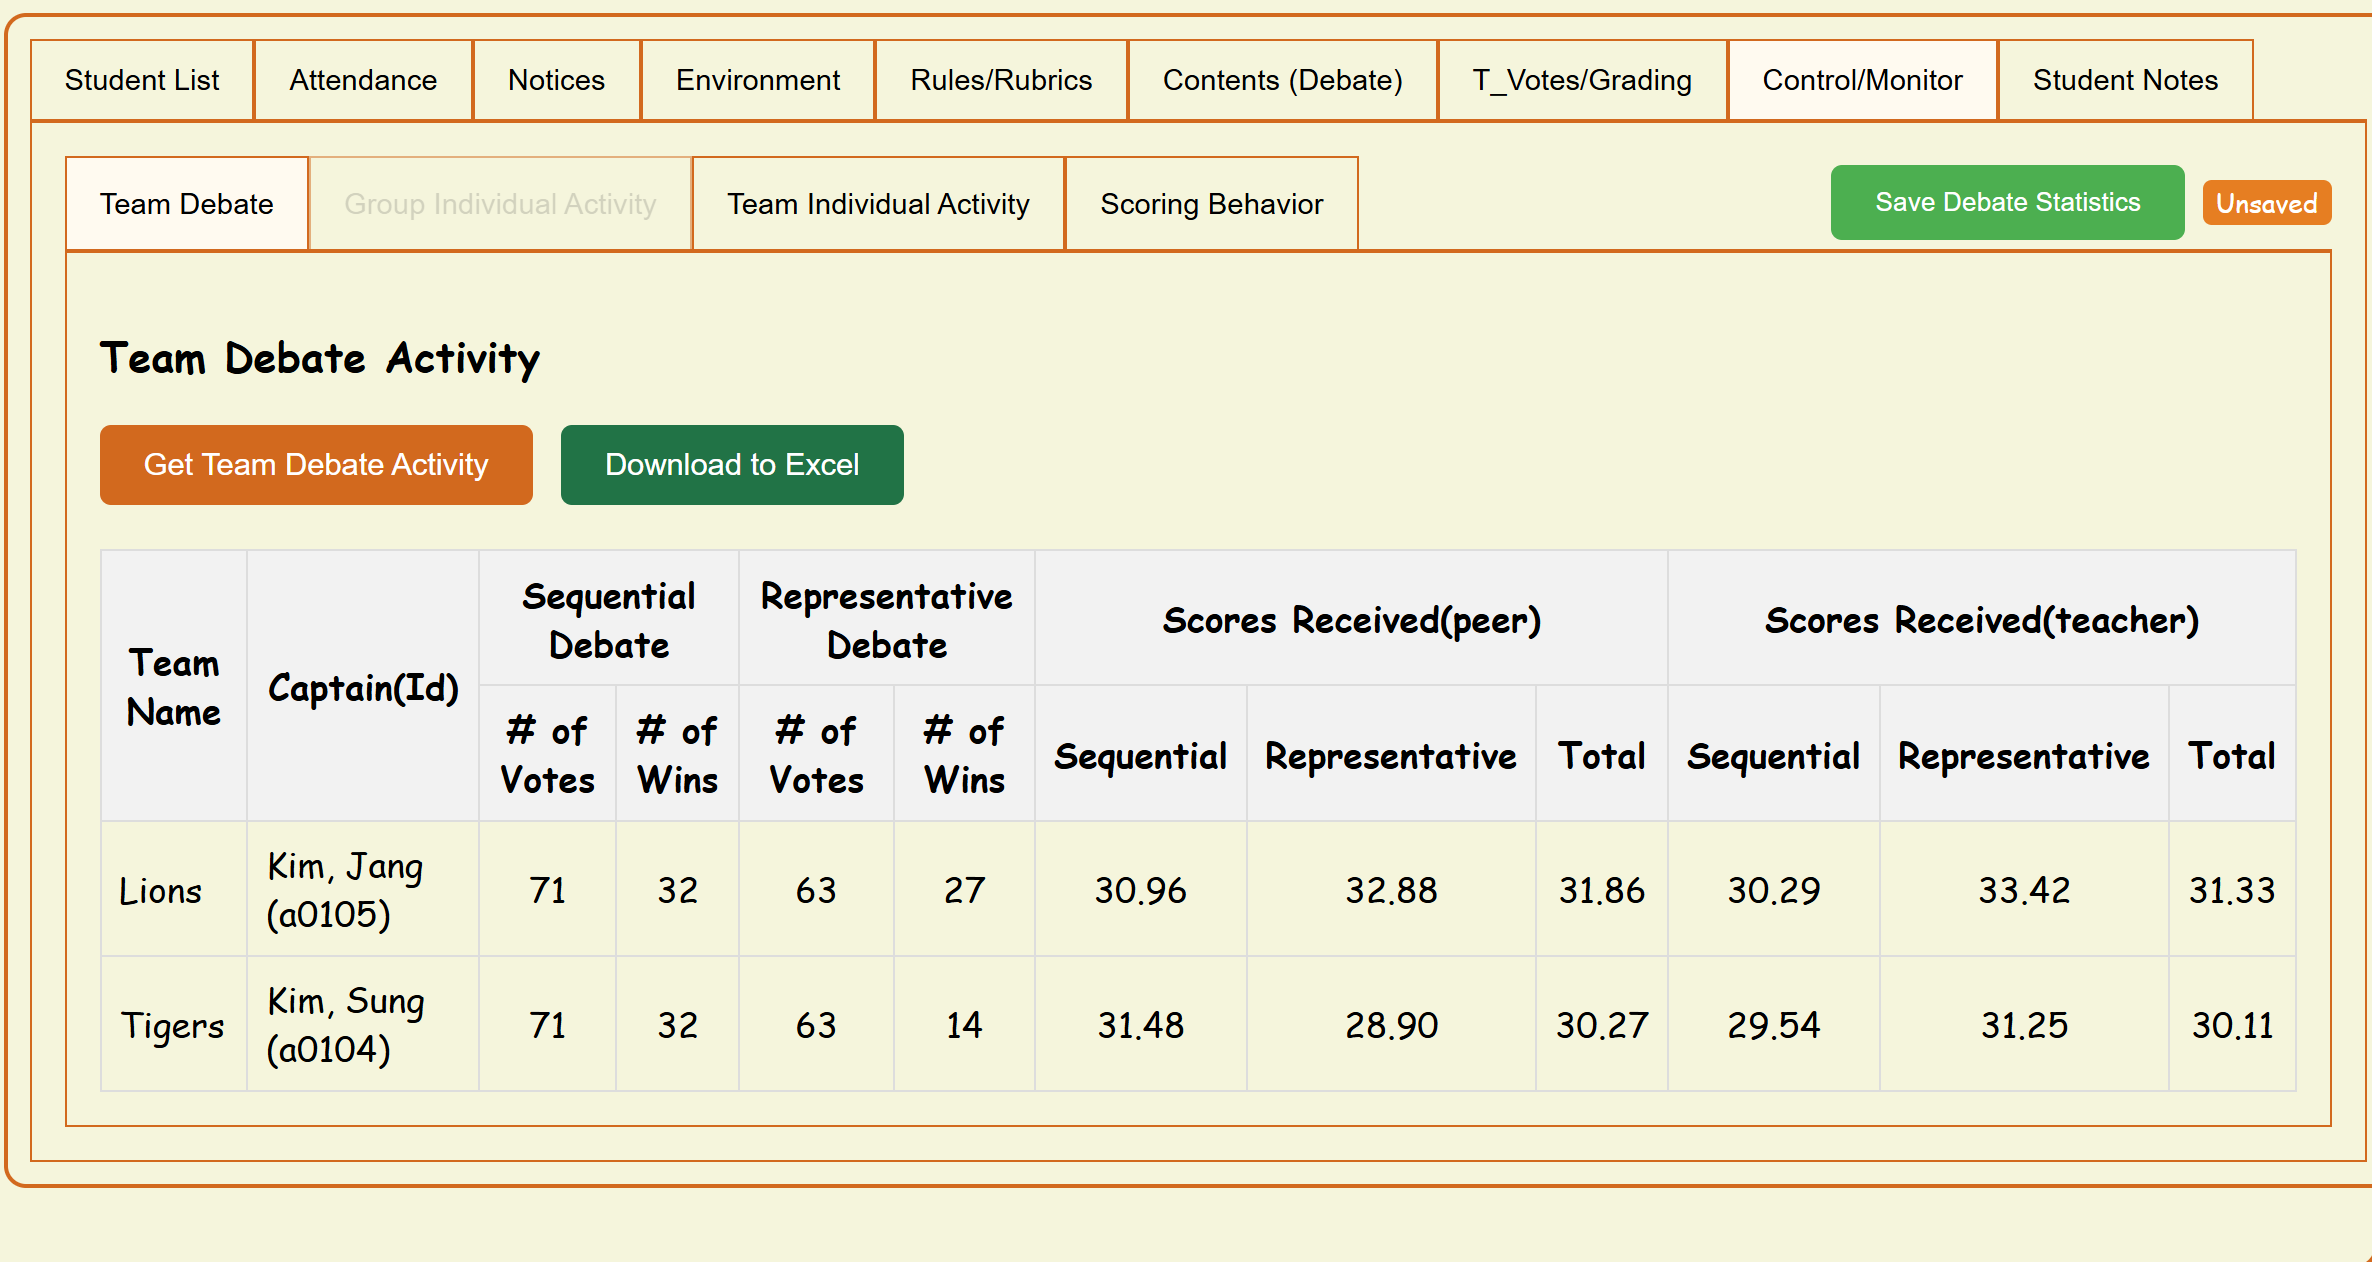Select the Environment tab
This screenshot has height=1262, width=2372.
758,80
